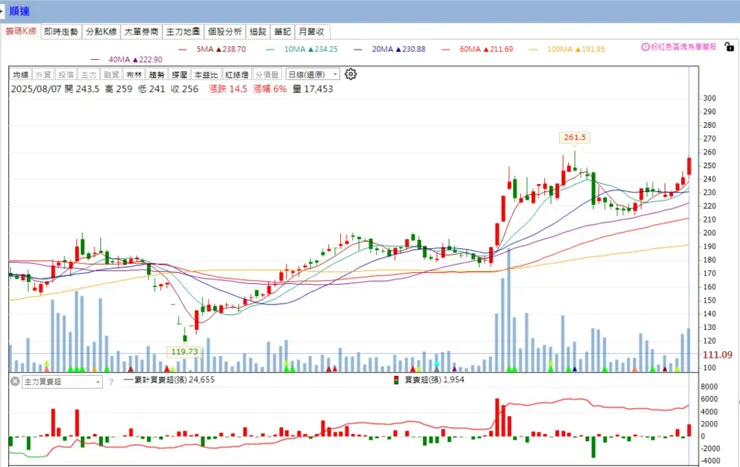This screenshot has height=467, width=740.
Task: Click the red-green light icon beside 買賣超(張)
Action: tap(396, 380)
